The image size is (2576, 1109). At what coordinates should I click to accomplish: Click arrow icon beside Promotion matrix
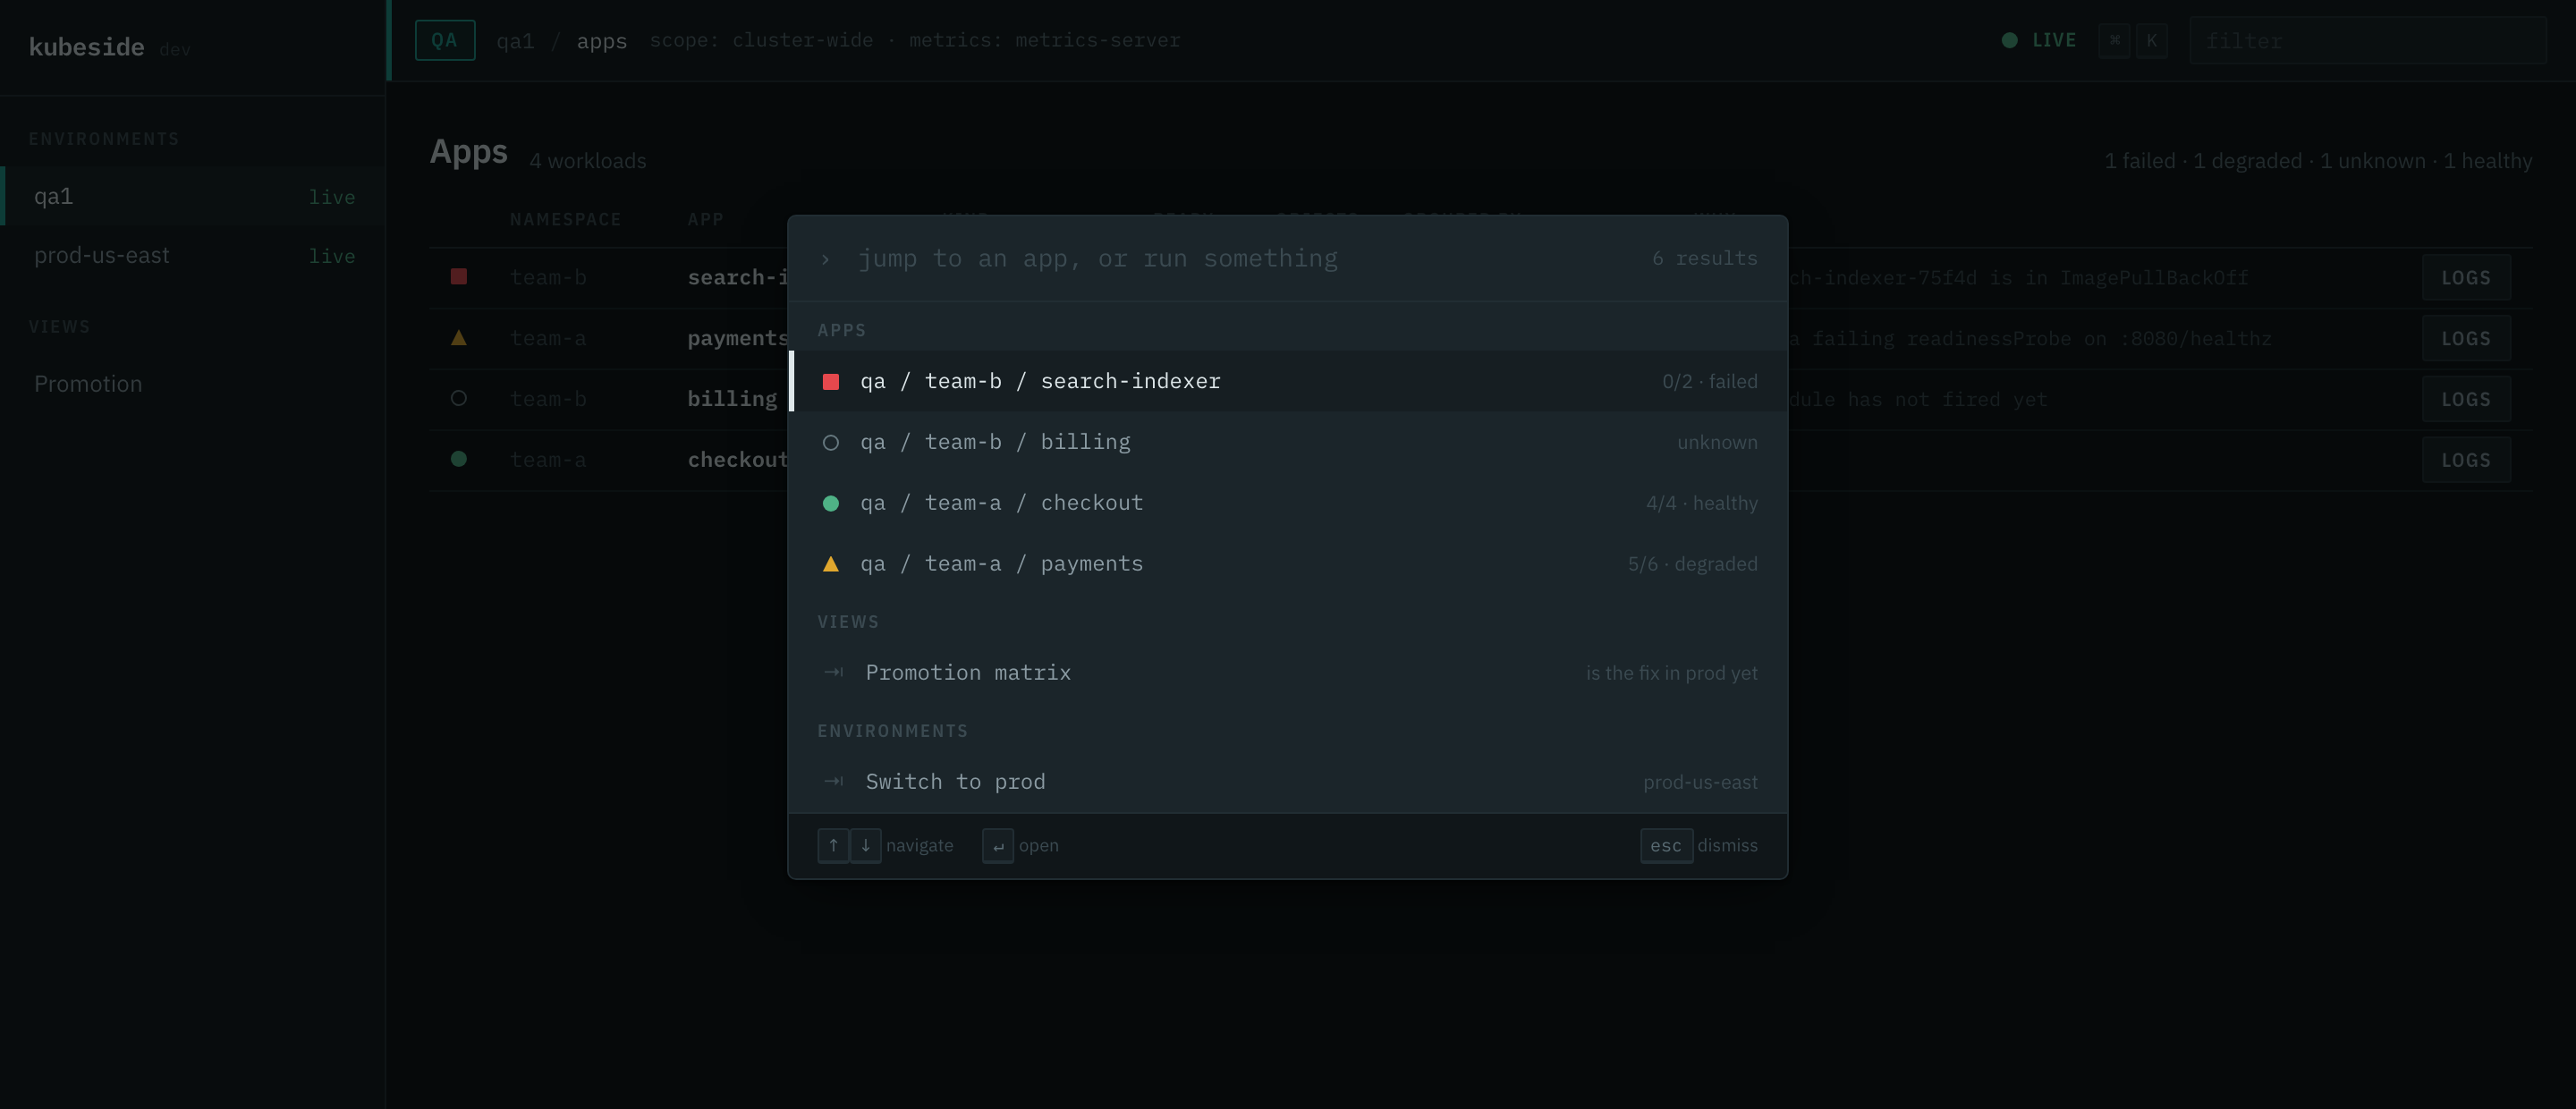[x=833, y=672]
